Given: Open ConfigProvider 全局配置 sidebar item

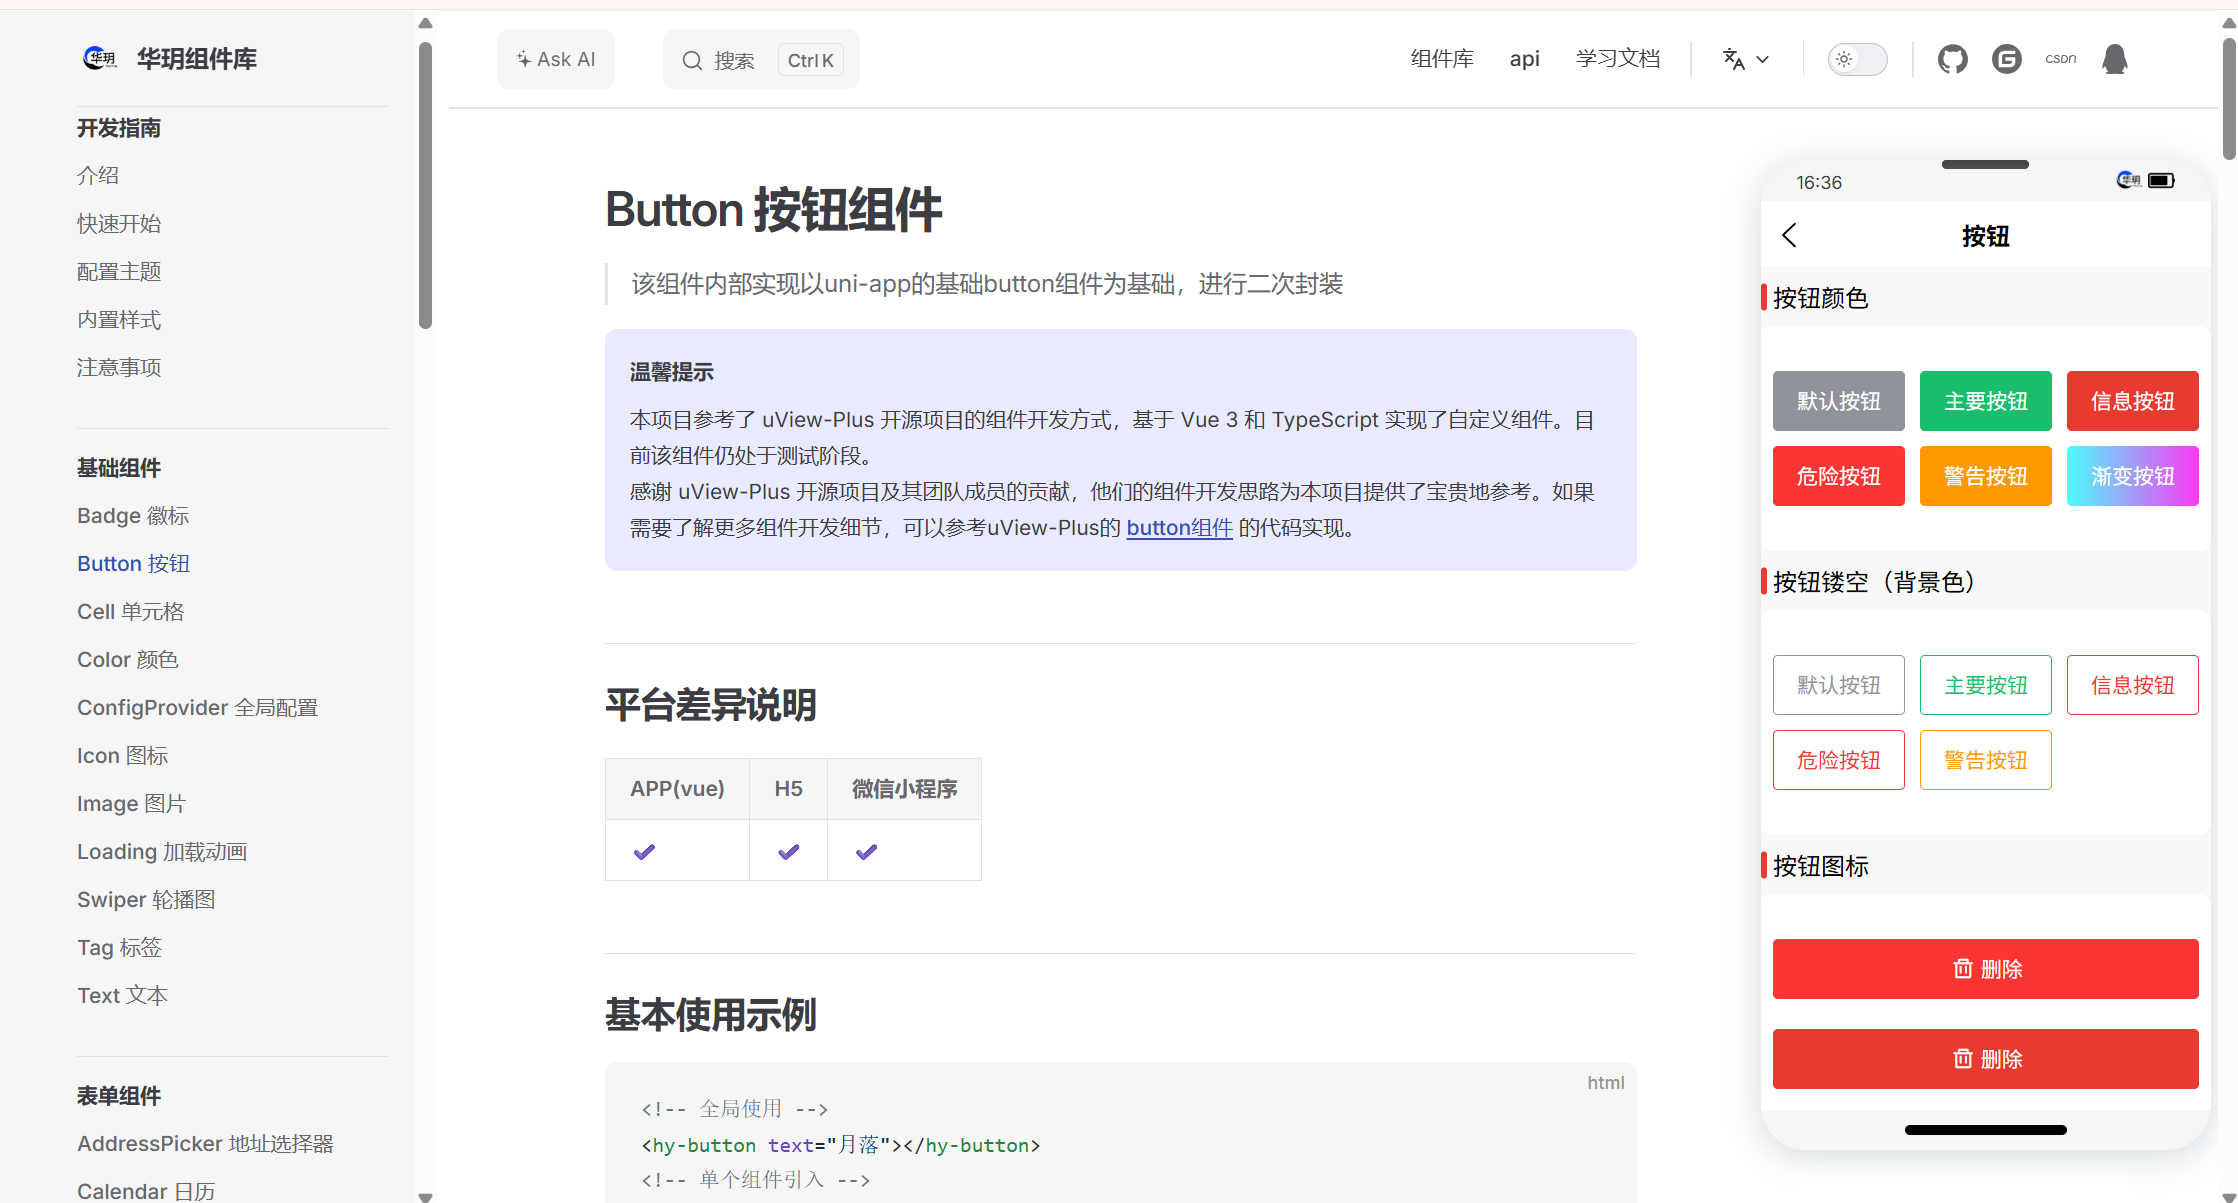Looking at the screenshot, I should click(x=197, y=708).
